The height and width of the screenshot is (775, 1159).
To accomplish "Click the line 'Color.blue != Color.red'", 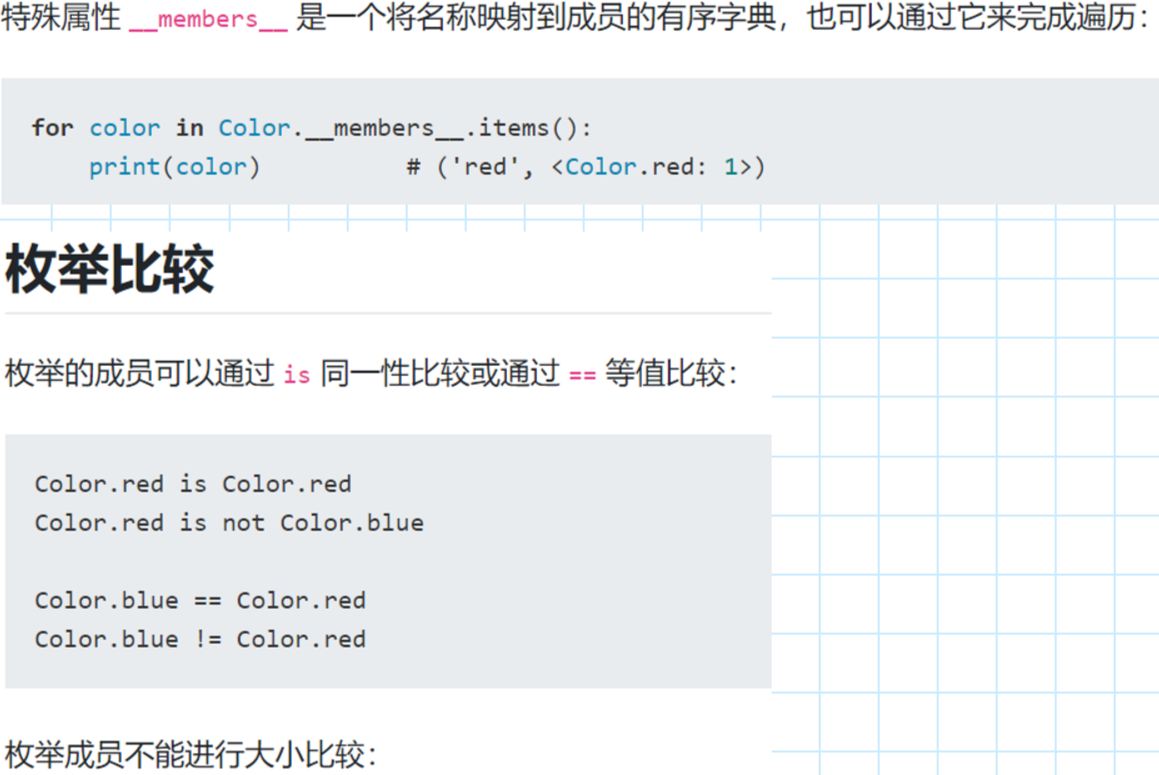I will [x=200, y=639].
